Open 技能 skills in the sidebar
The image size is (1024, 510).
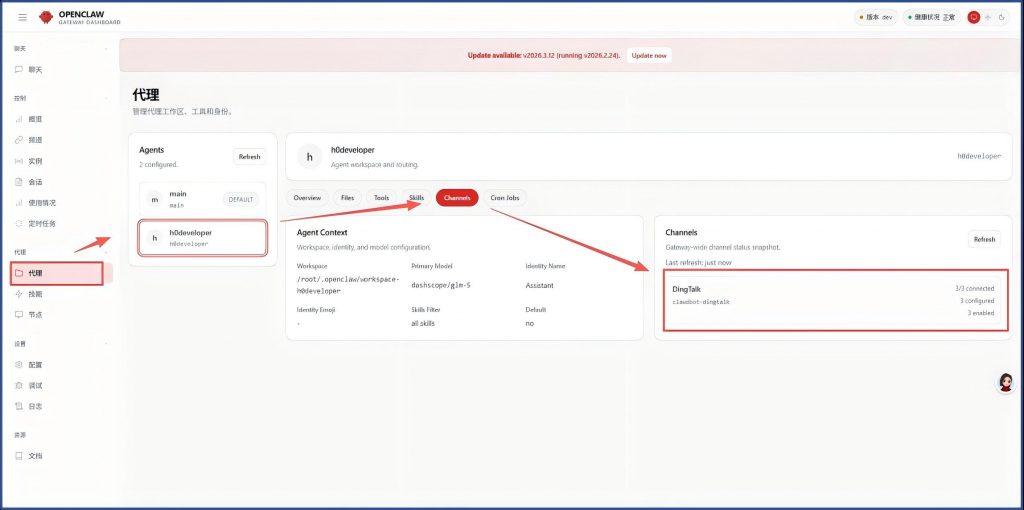point(35,294)
